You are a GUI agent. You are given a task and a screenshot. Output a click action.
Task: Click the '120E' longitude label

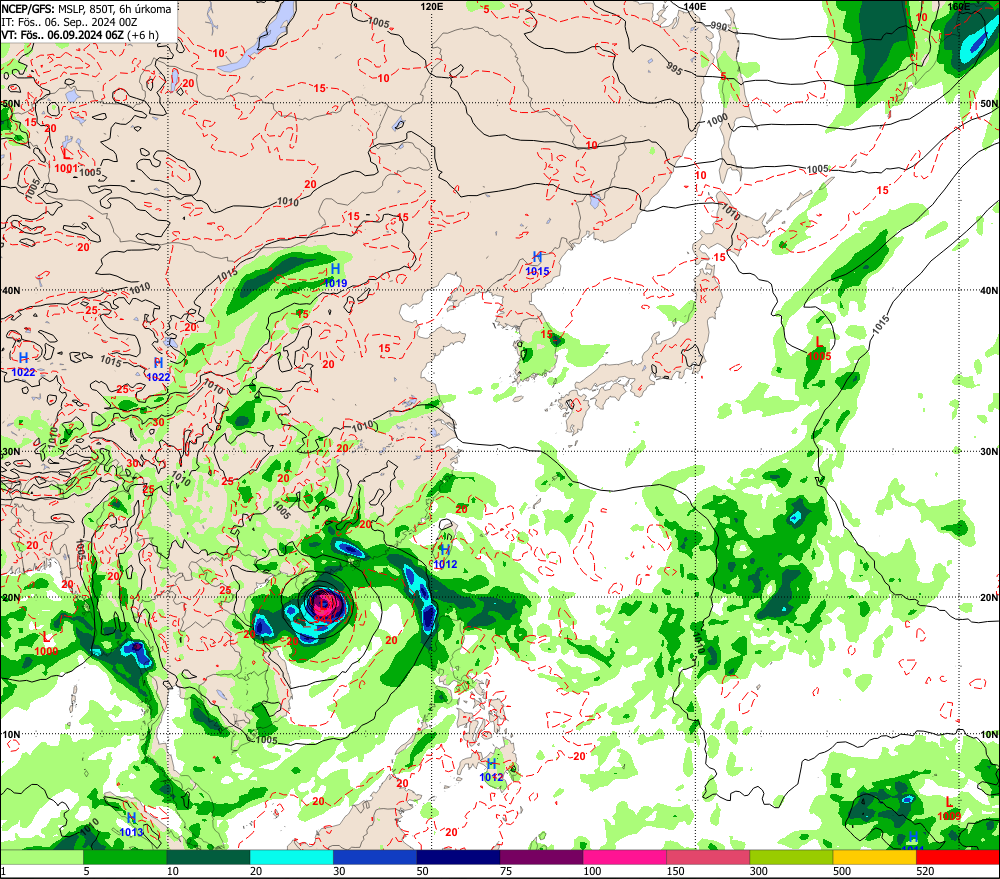(432, 6)
